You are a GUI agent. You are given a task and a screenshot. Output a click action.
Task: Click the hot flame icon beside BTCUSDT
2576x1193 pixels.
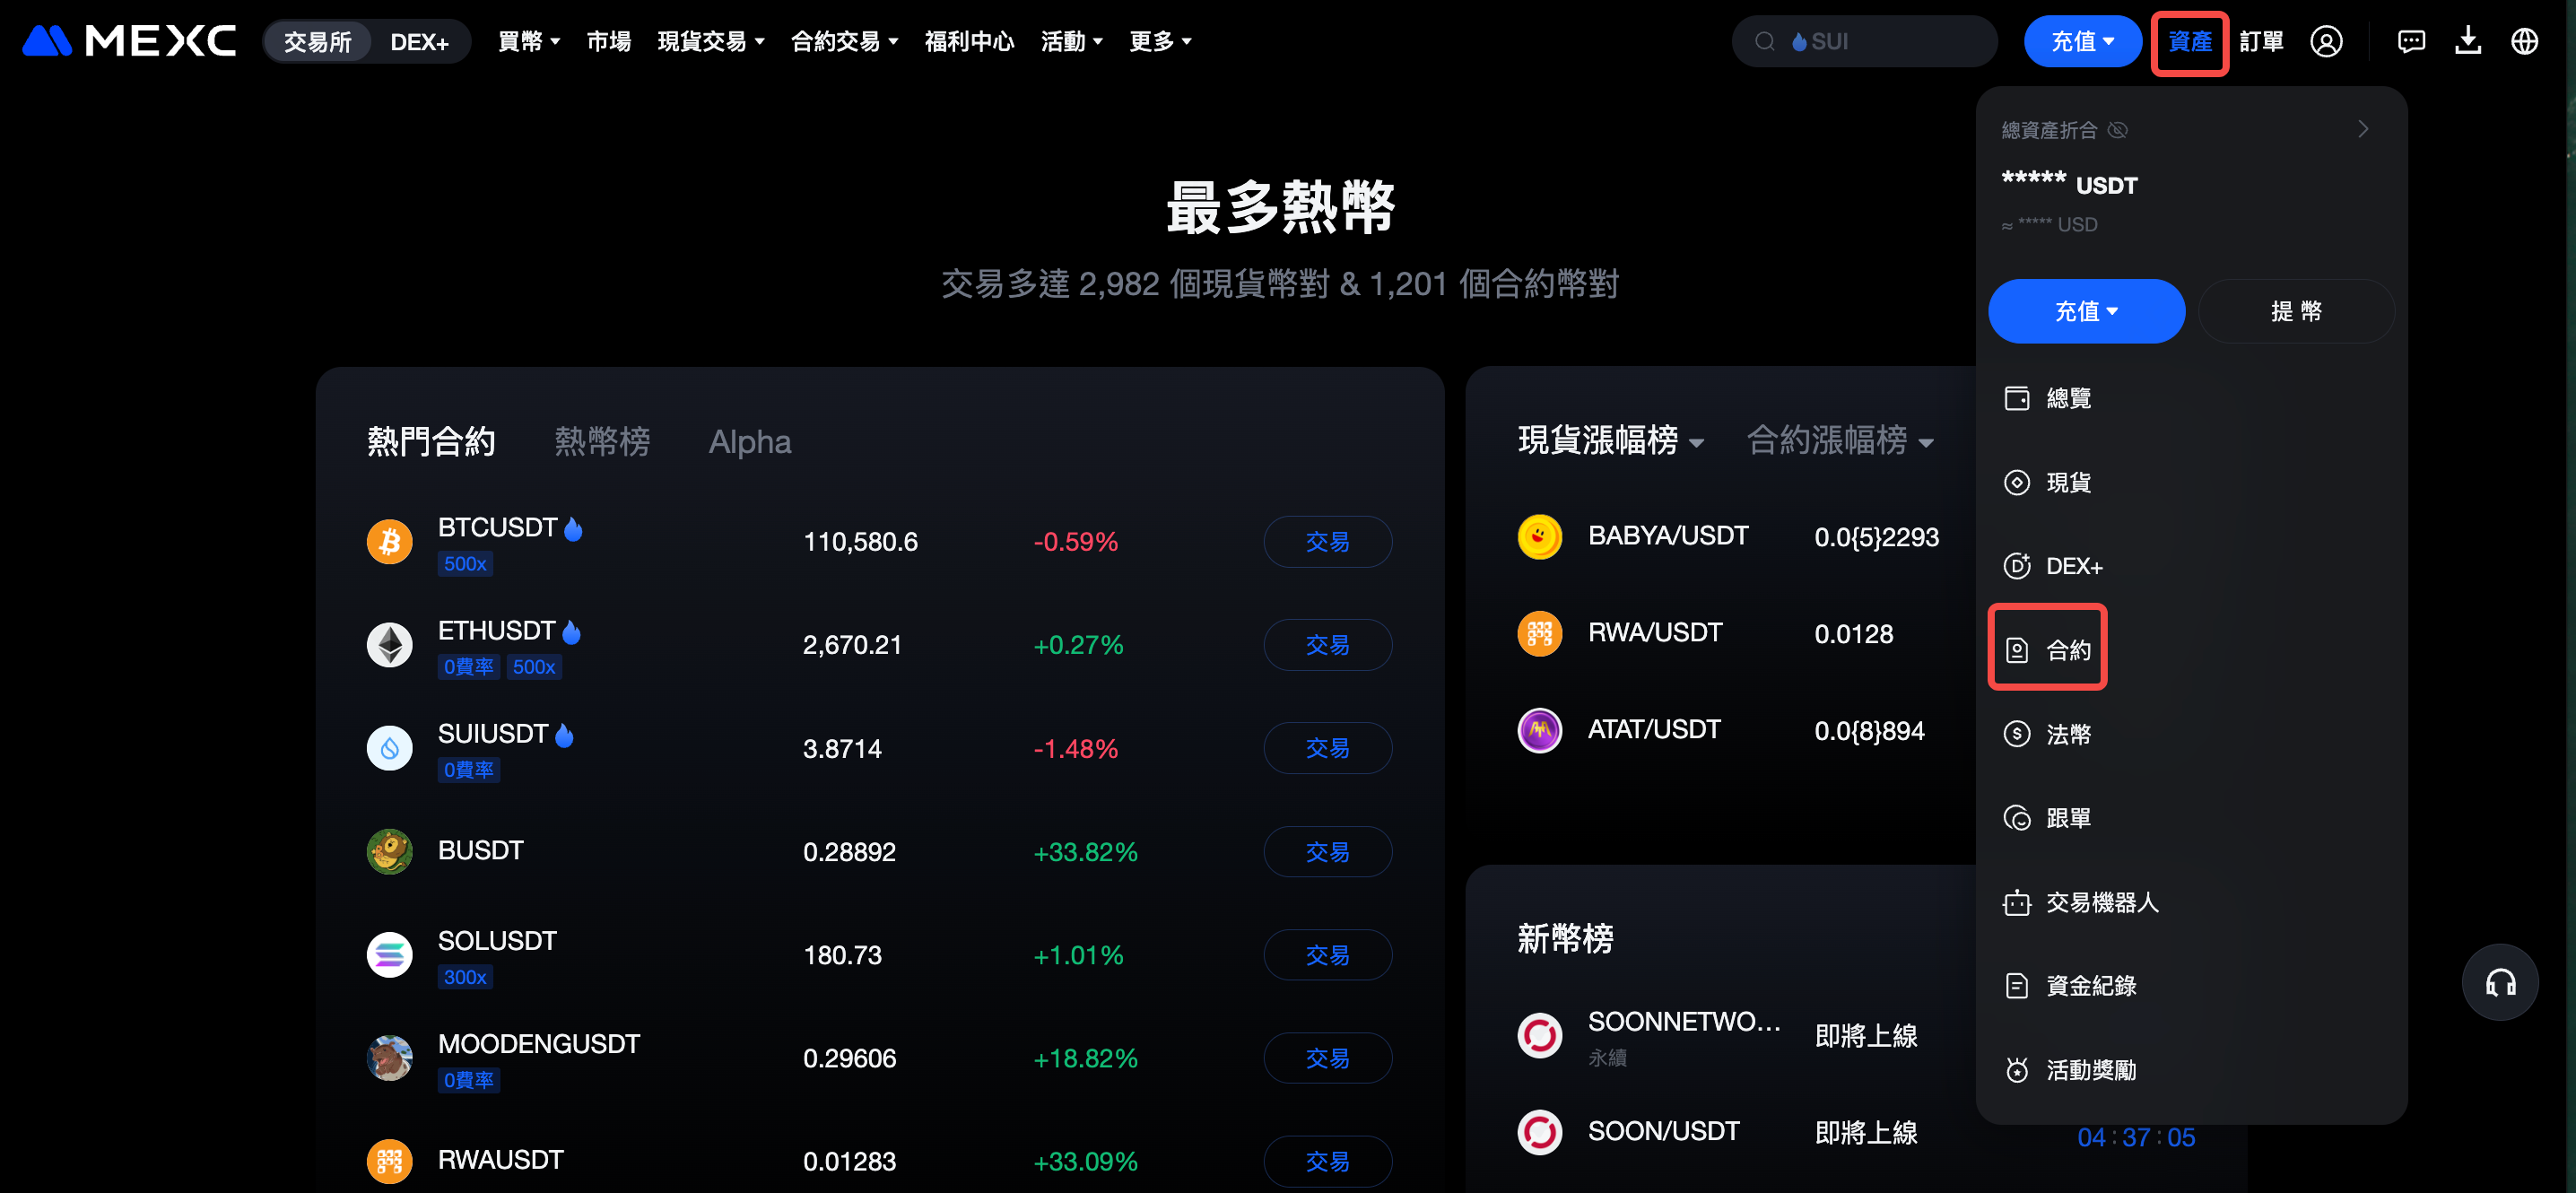coord(573,528)
